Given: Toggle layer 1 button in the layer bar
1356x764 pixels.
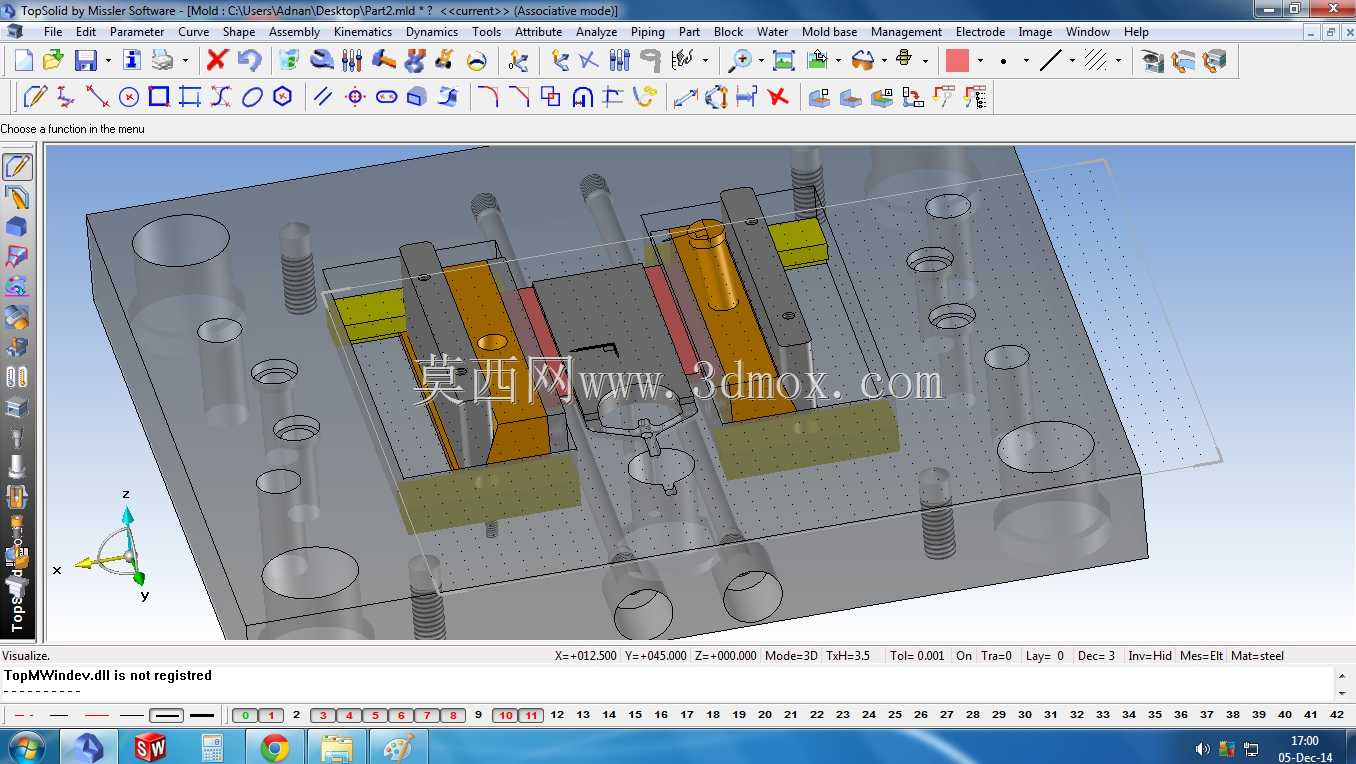Looking at the screenshot, I should coord(271,715).
